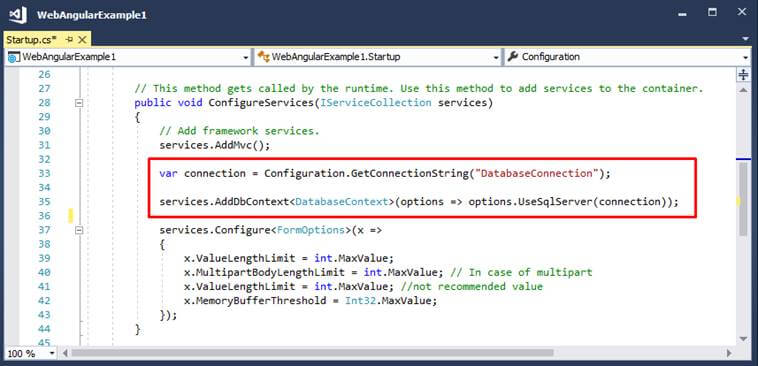Click the IServiceCollection type name
The width and height of the screenshot is (758, 366).
375,102
